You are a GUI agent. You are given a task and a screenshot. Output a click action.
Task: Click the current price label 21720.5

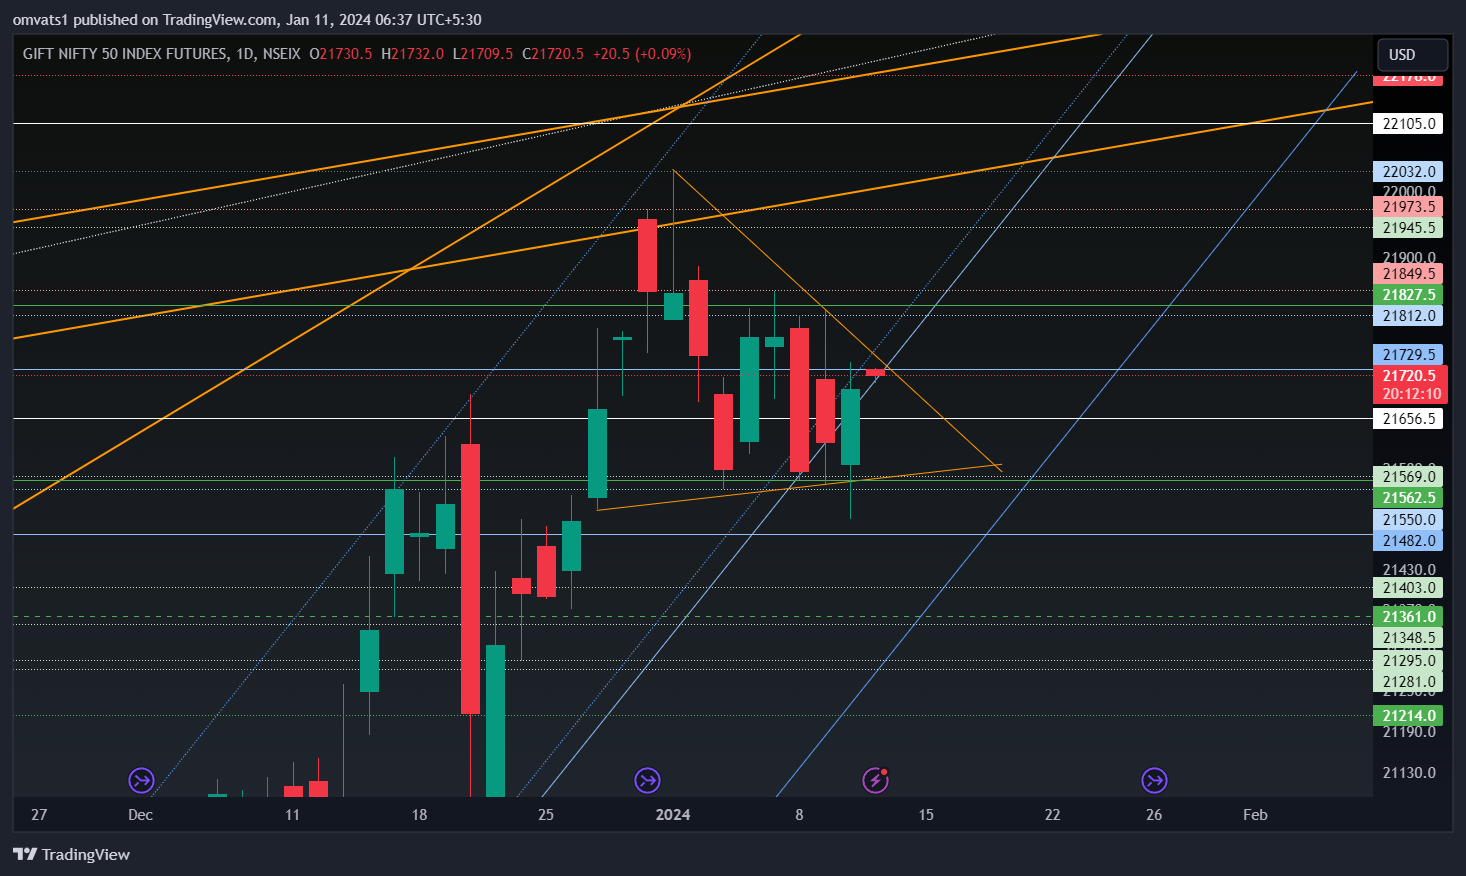[1409, 376]
